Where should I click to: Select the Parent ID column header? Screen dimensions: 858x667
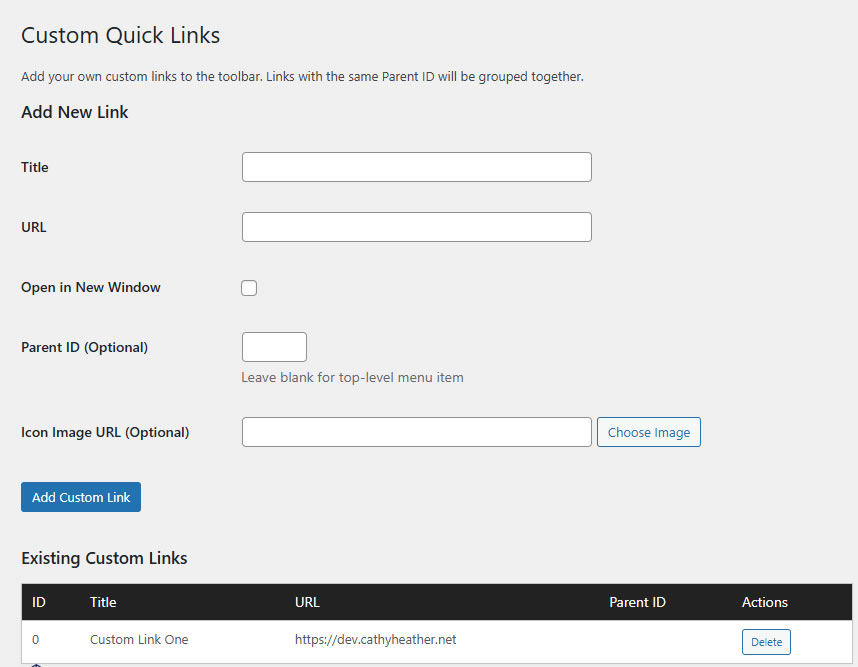[637, 602]
